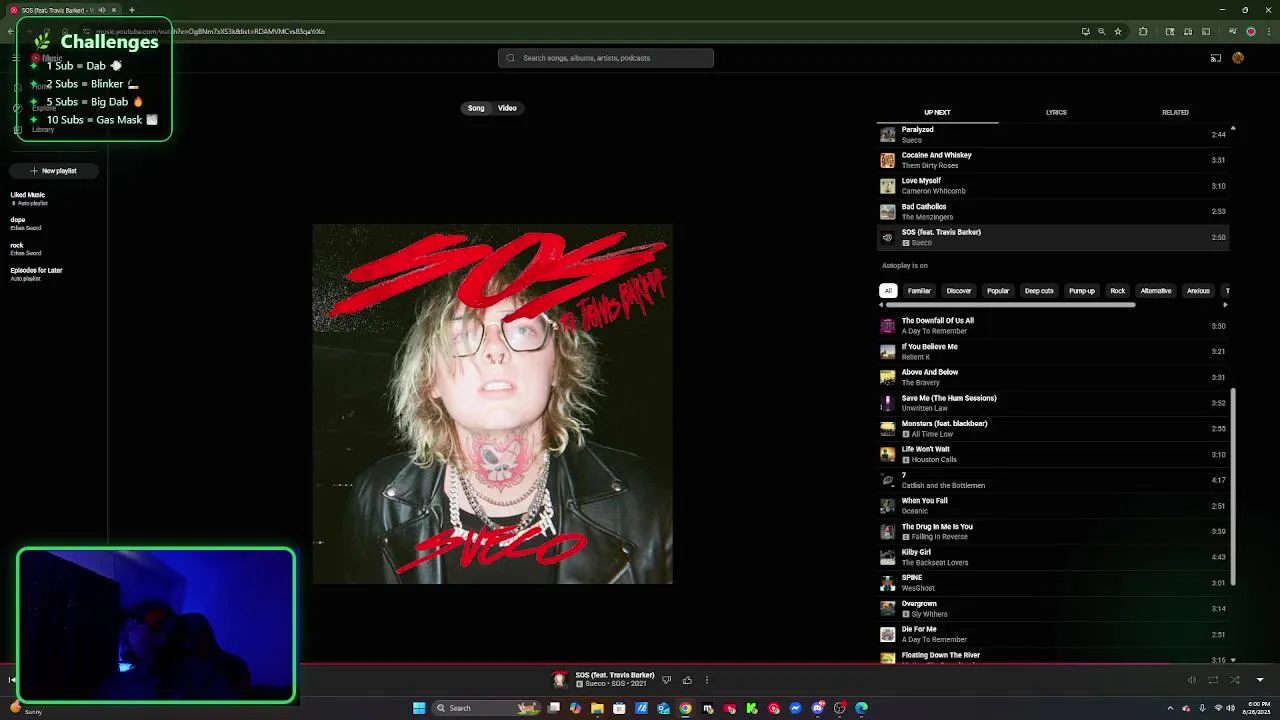Toggle repeat in the player bar
The width and height of the screenshot is (1280, 720).
point(1213,680)
